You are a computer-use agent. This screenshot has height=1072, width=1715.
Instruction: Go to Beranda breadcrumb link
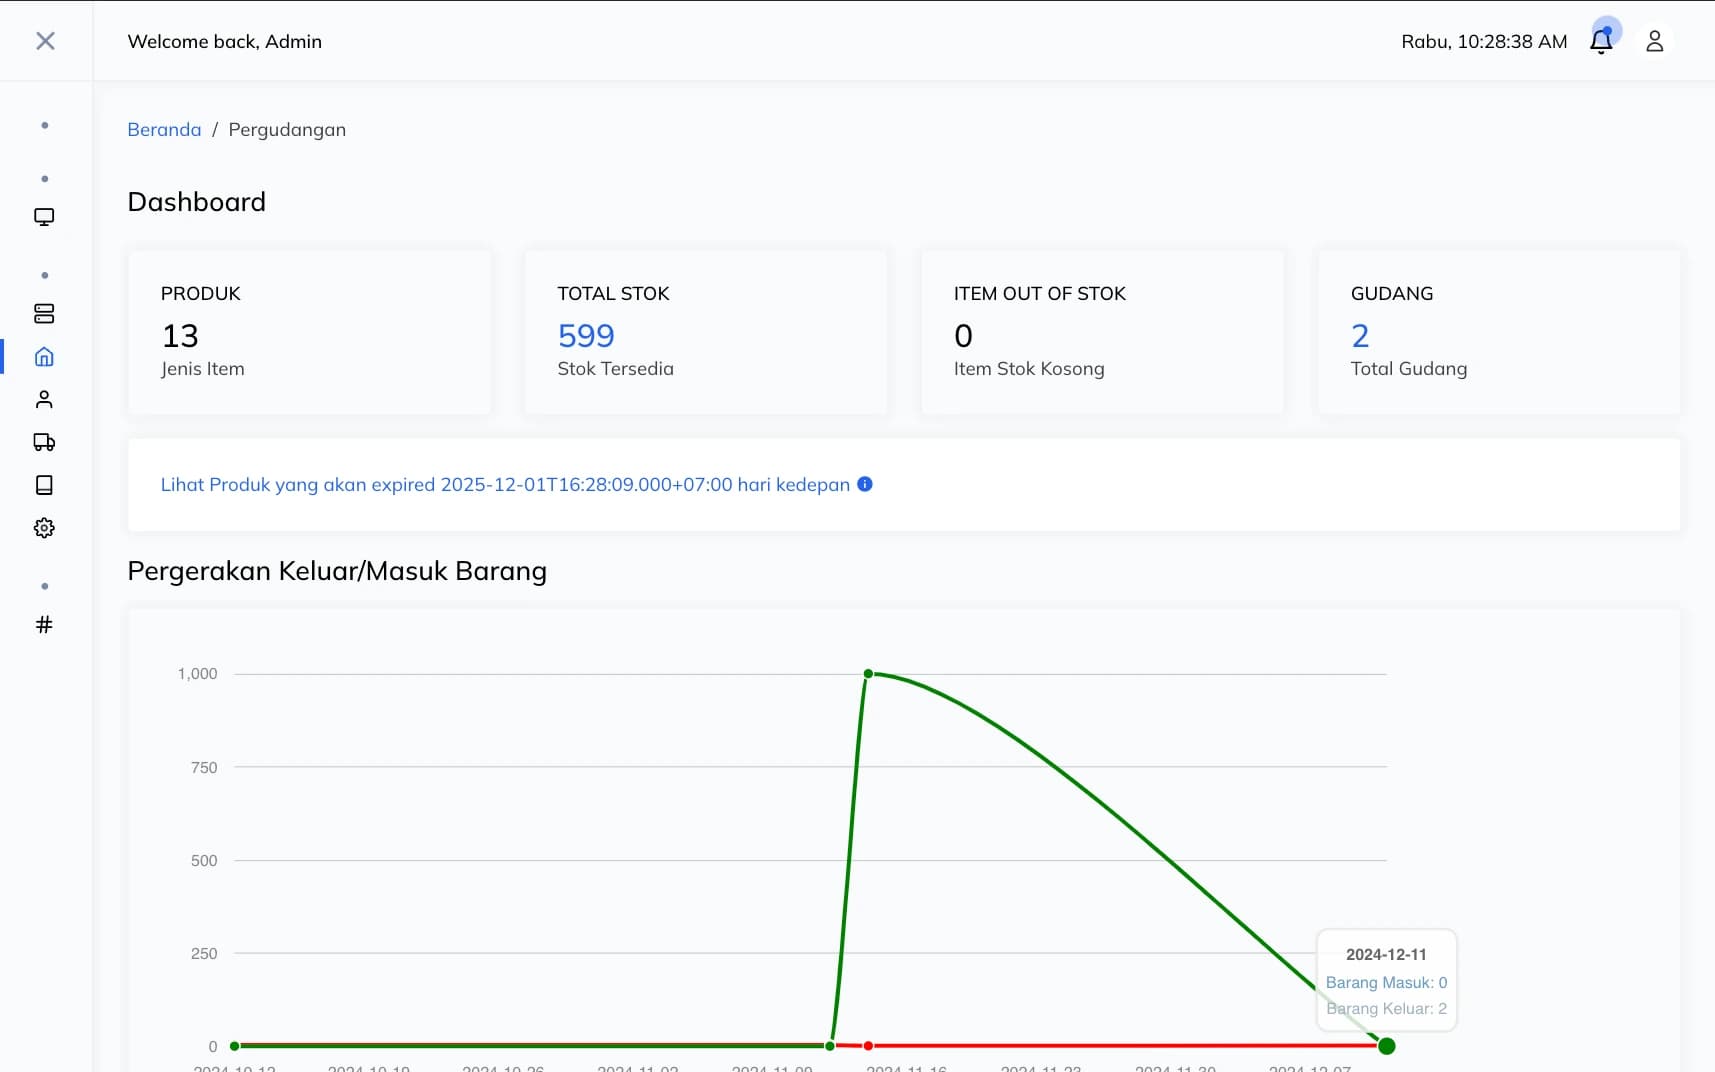point(164,130)
